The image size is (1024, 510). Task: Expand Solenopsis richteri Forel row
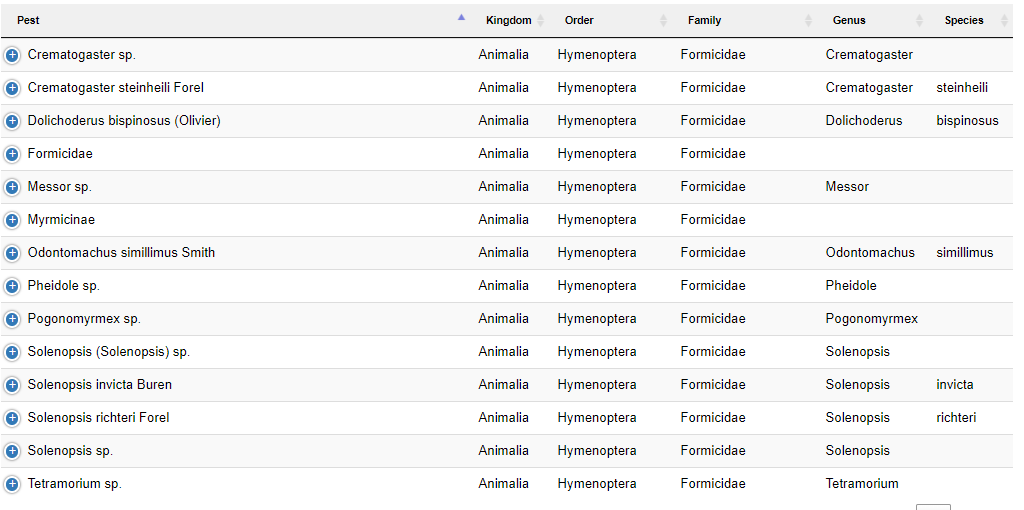coord(11,419)
